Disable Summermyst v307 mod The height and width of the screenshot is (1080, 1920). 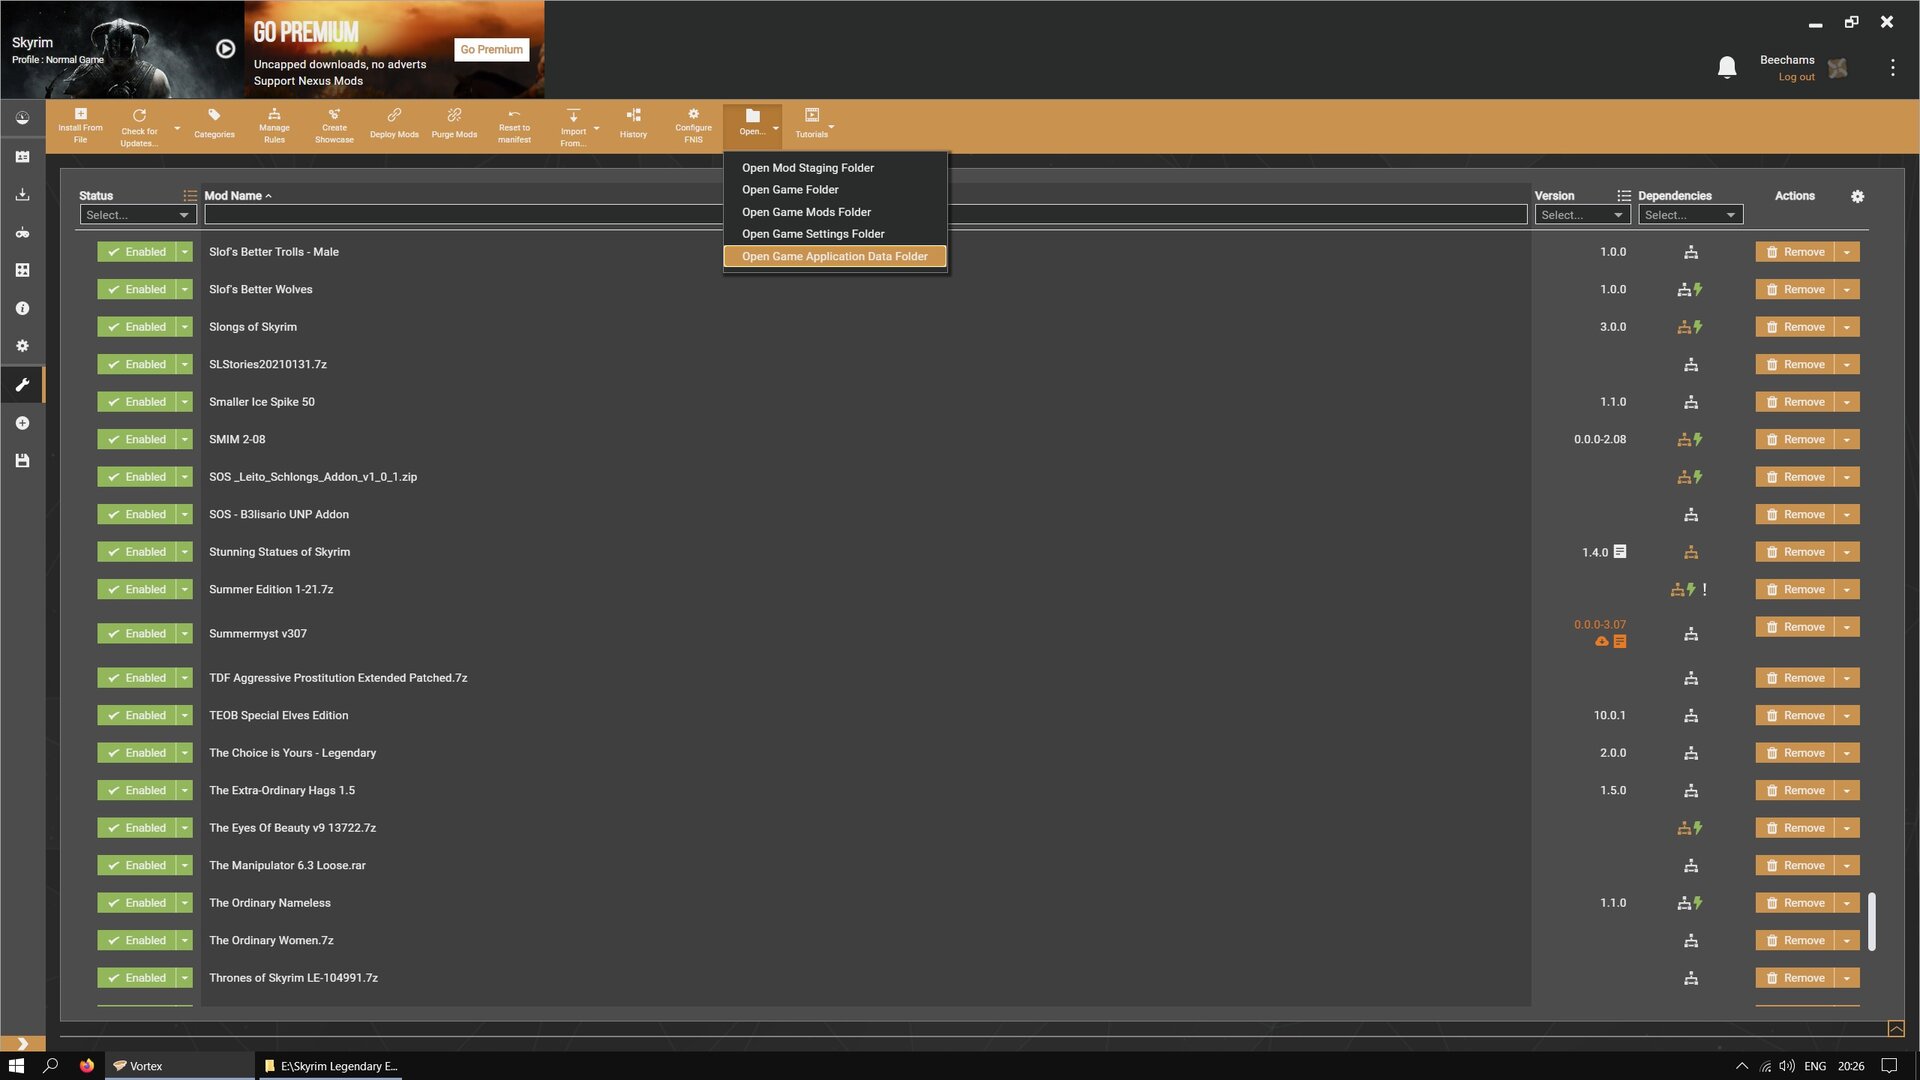136,633
